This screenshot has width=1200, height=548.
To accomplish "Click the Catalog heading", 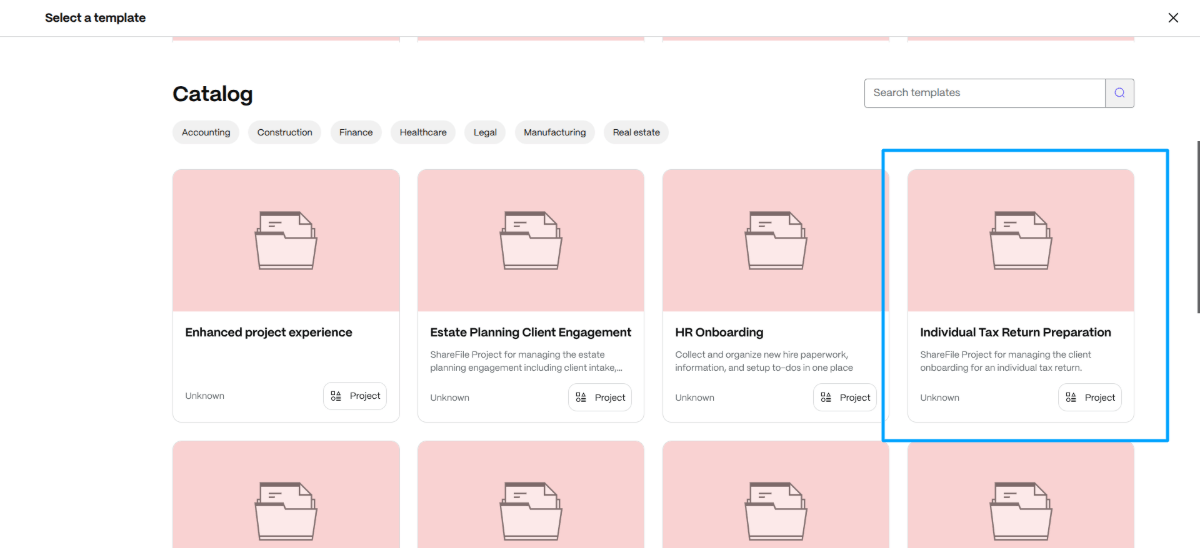I will 213,94.
